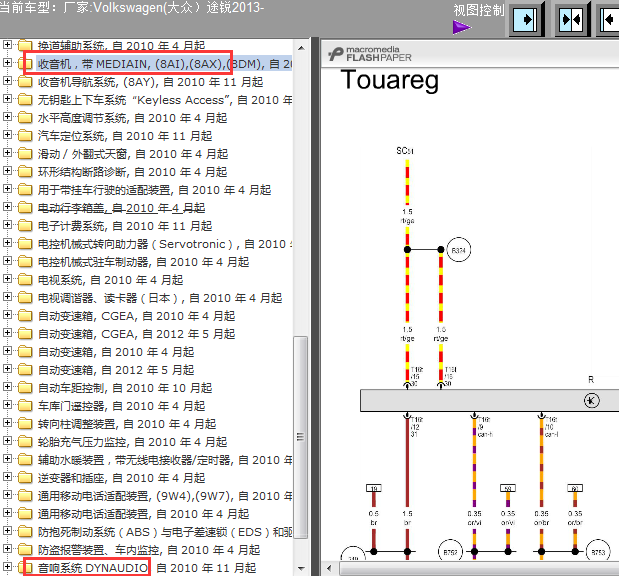619x576 pixels.
Task: Click the 当前车型 Volkswagen 途锐2013 header text
Action: pos(131,8)
